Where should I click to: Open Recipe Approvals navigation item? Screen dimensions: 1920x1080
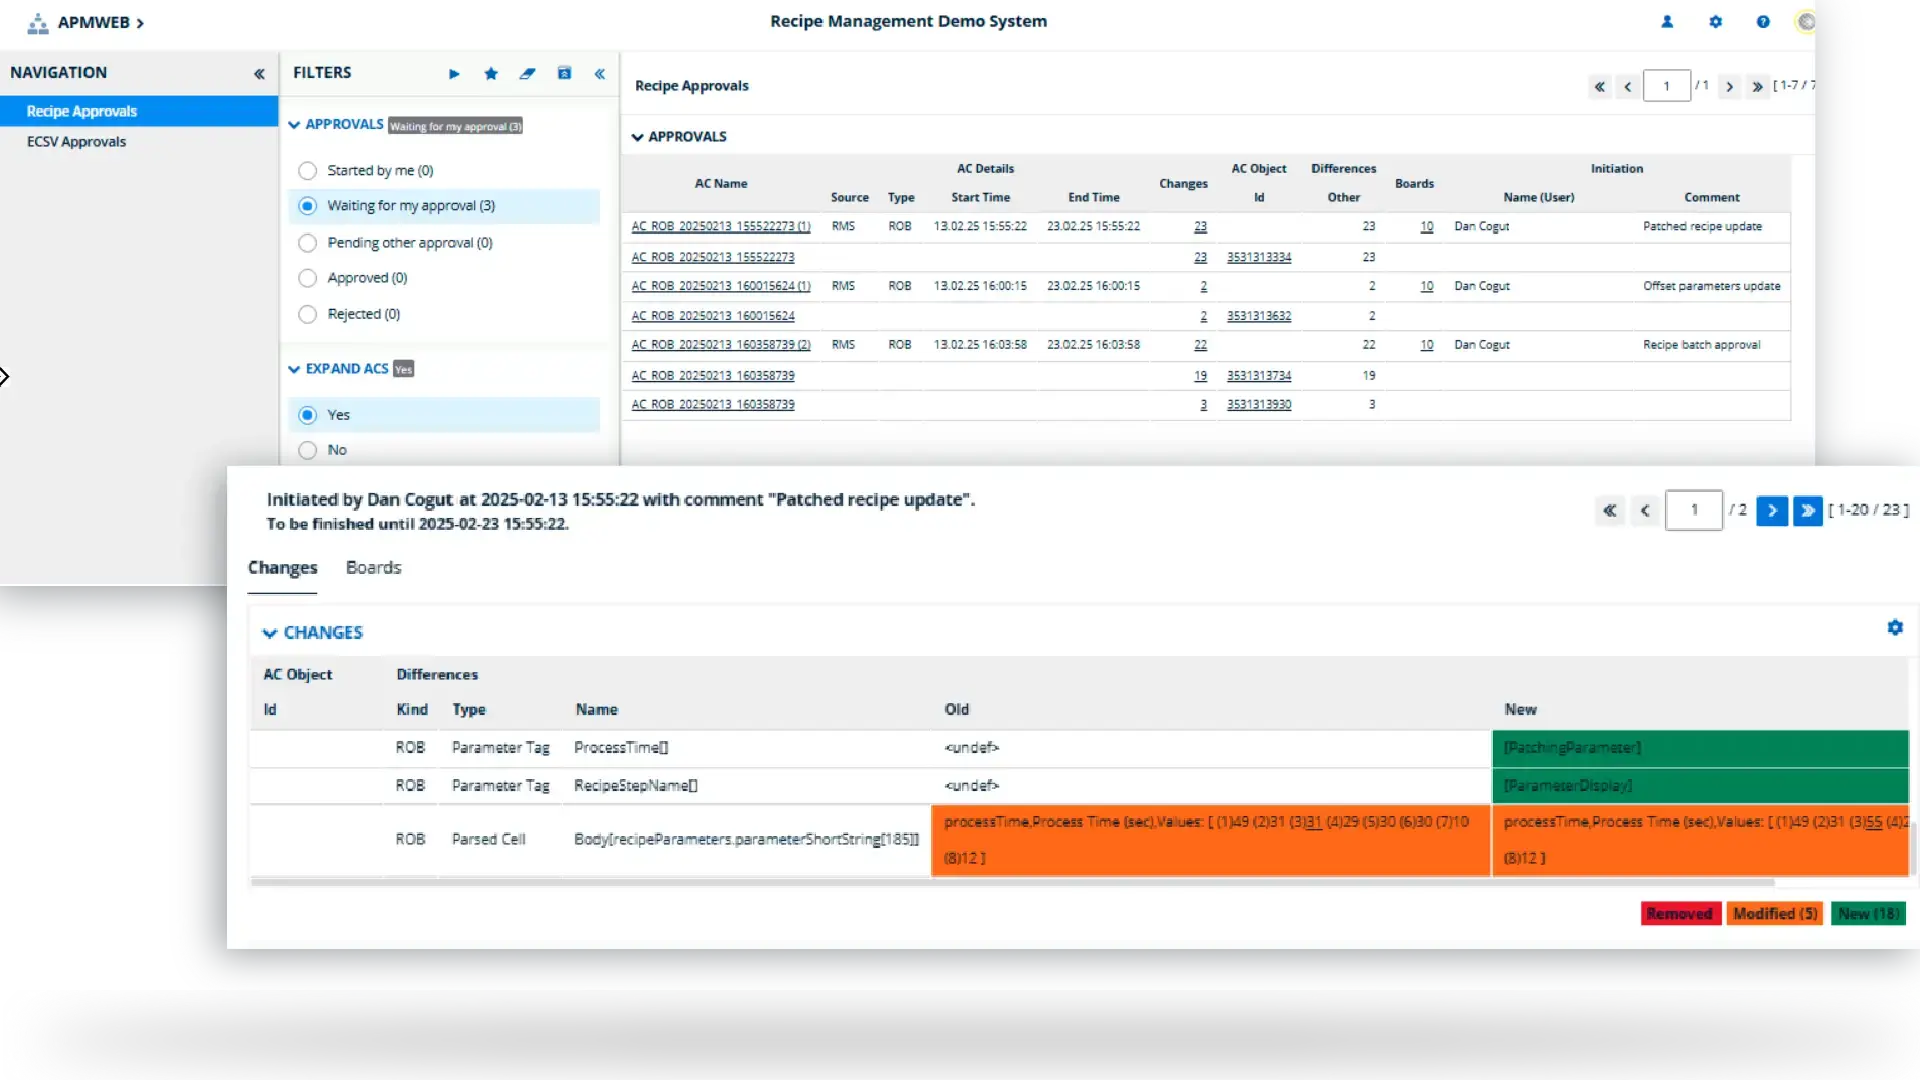pos(139,111)
